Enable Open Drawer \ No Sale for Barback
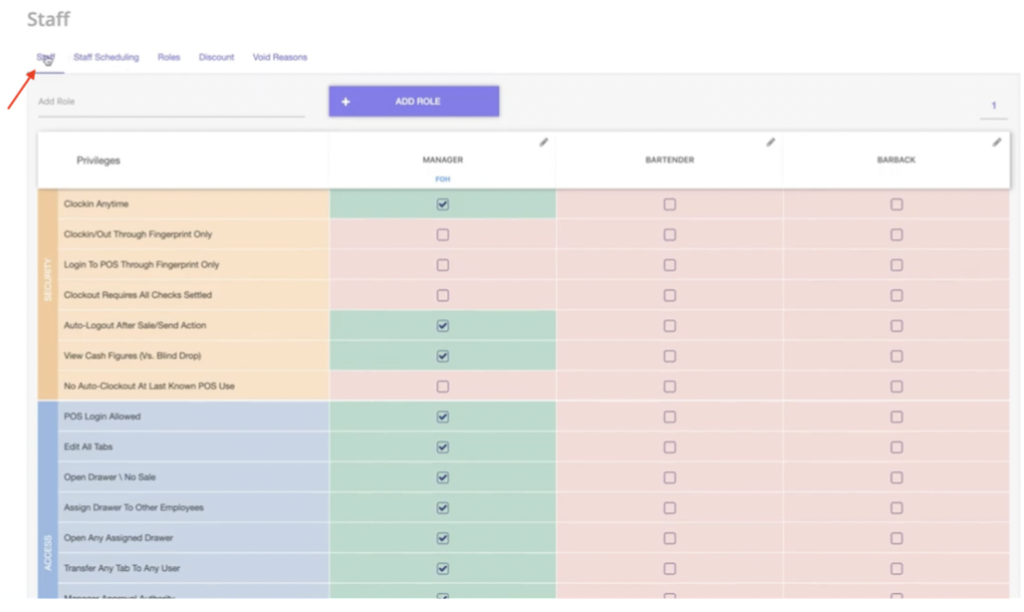The image size is (1024, 612). [896, 477]
